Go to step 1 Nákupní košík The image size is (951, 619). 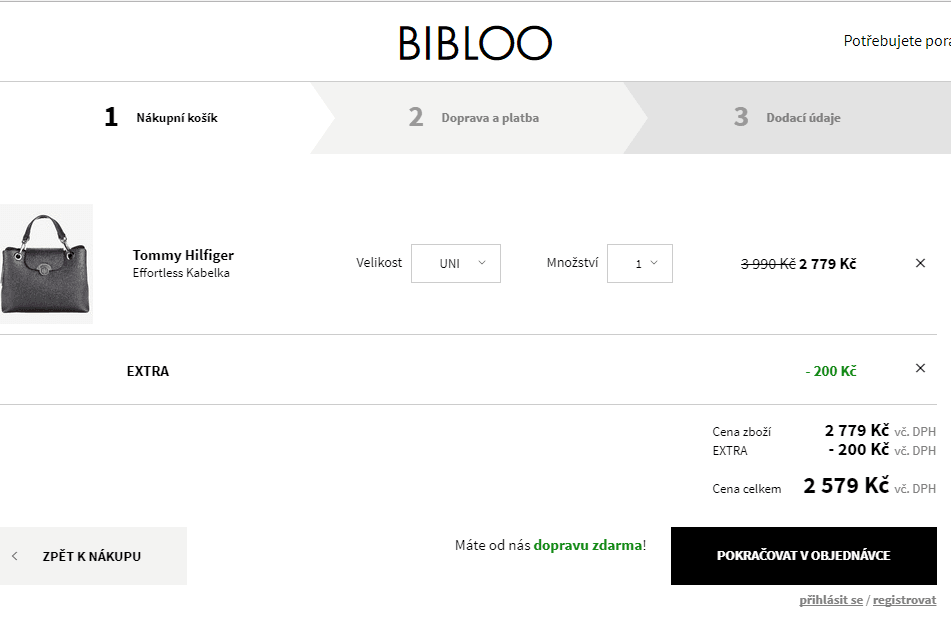tap(161, 118)
